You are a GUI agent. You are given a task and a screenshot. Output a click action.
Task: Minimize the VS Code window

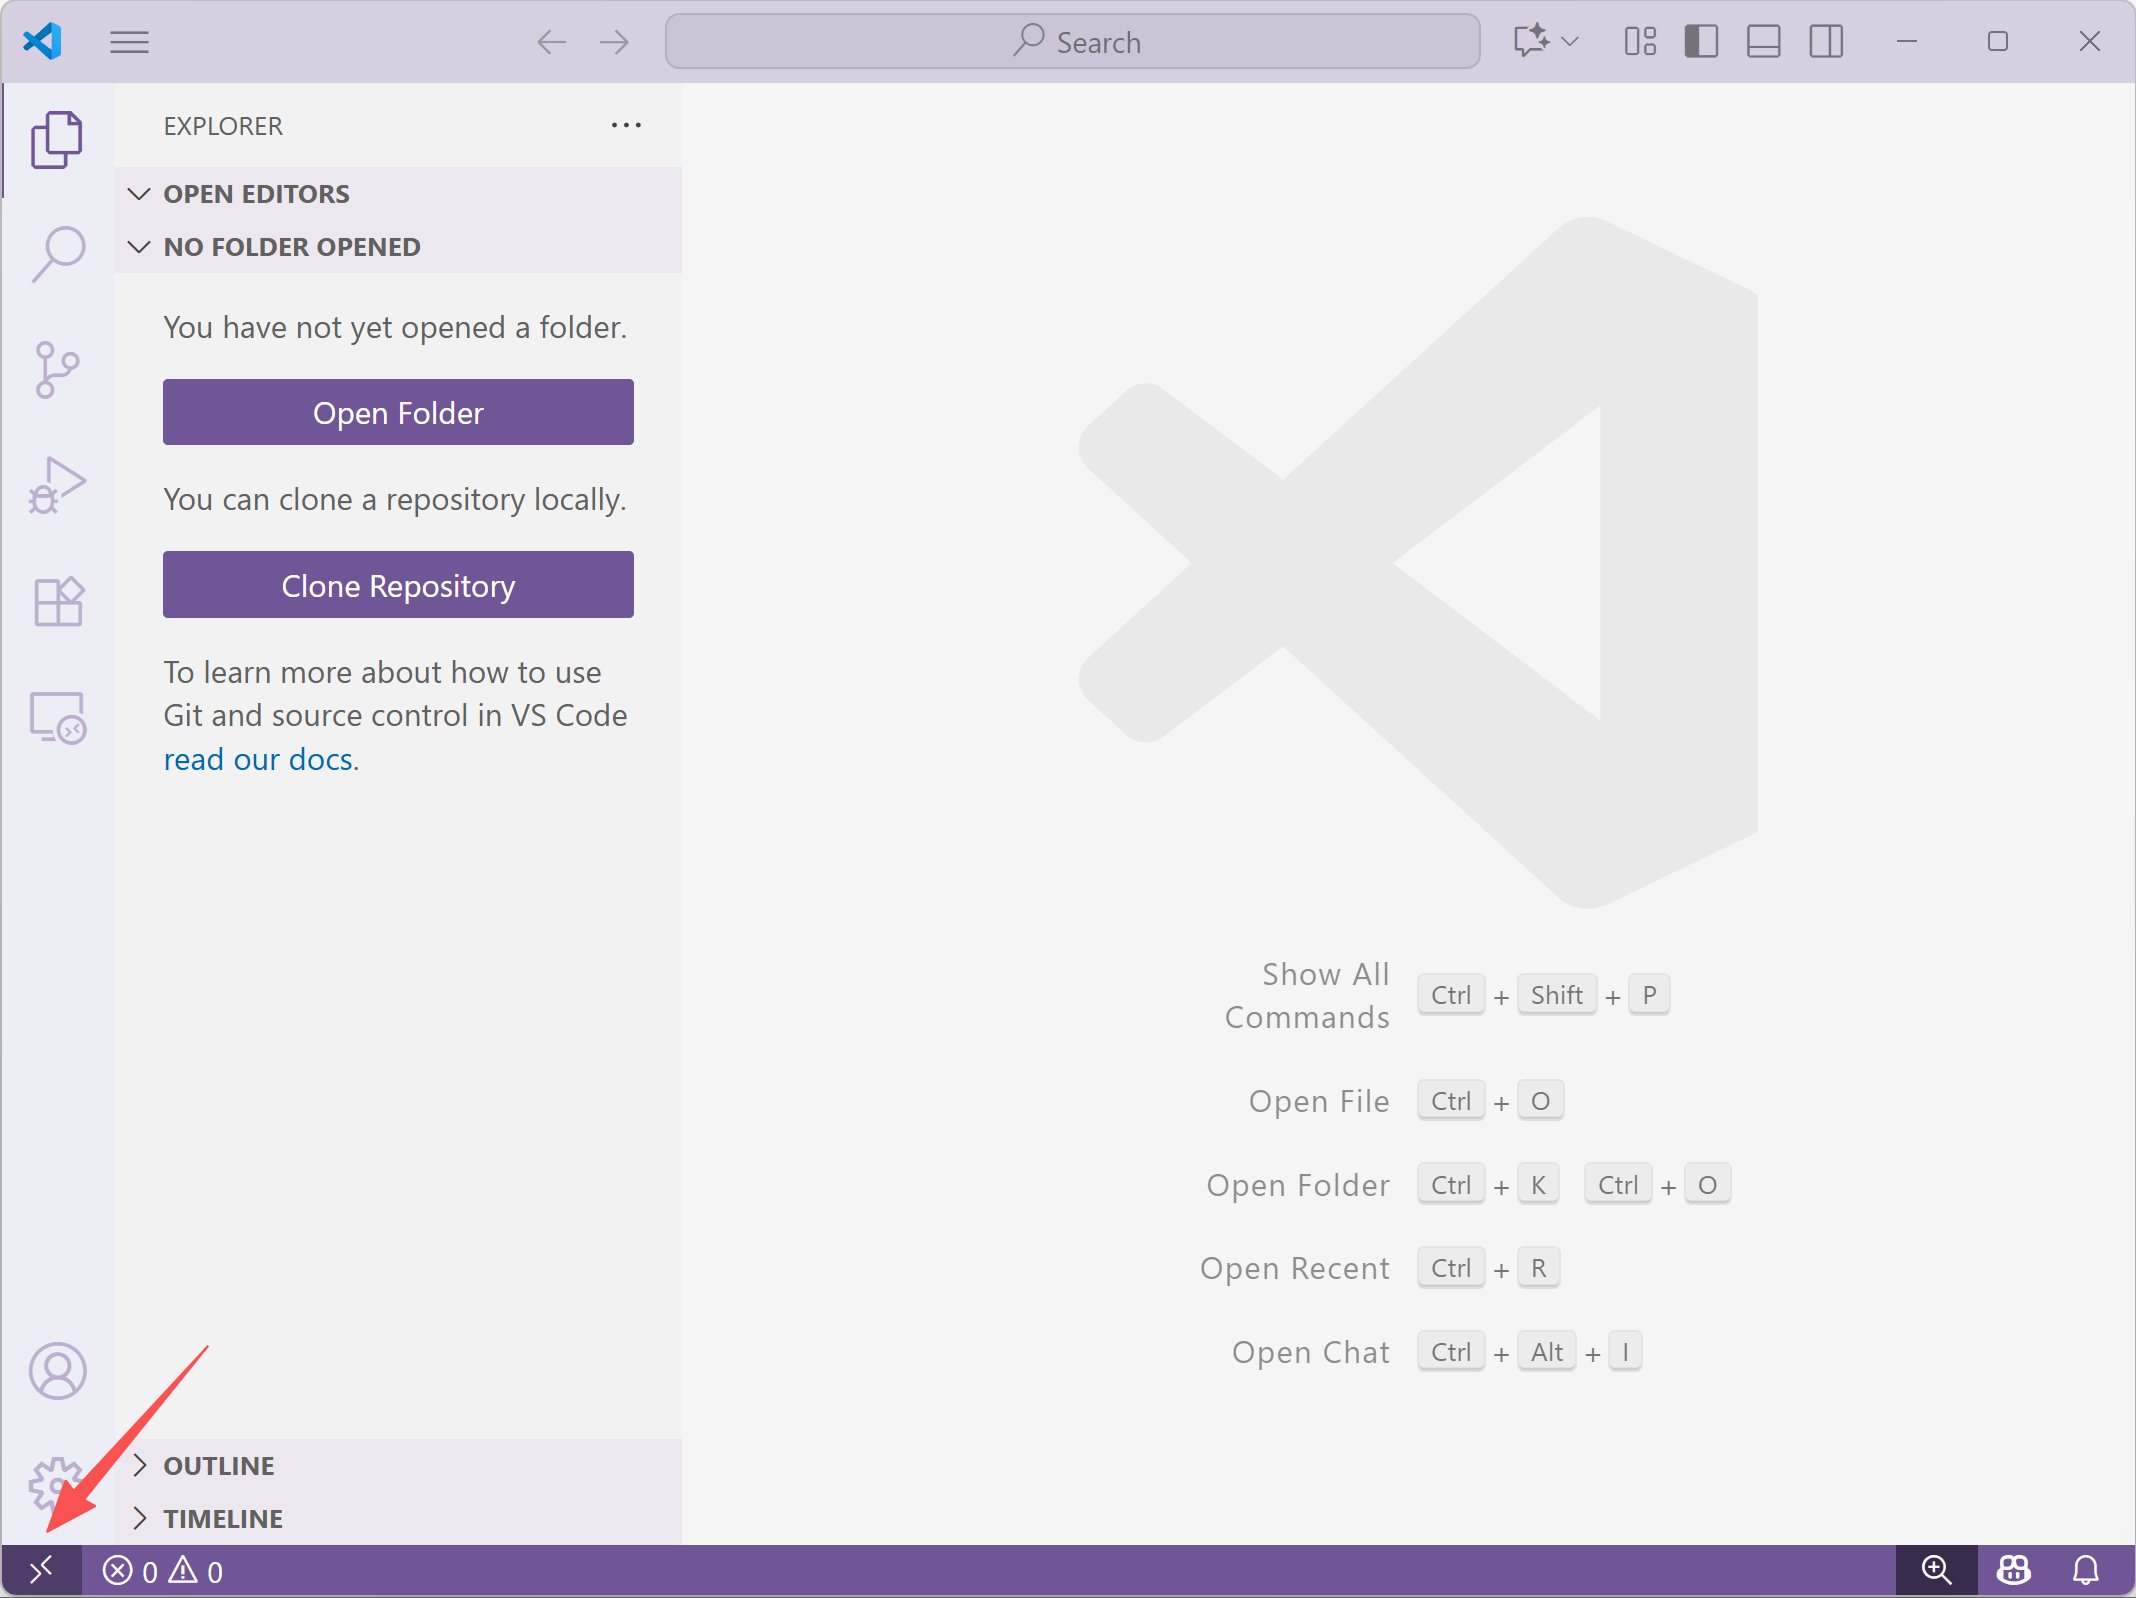[x=1907, y=41]
